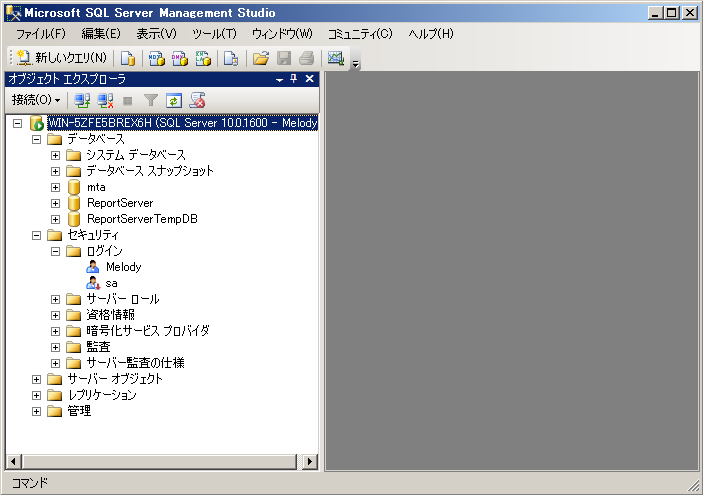Click the Analysis Services XMLA Query icon
Screen dimensions: 703x495
click(x=203, y=58)
